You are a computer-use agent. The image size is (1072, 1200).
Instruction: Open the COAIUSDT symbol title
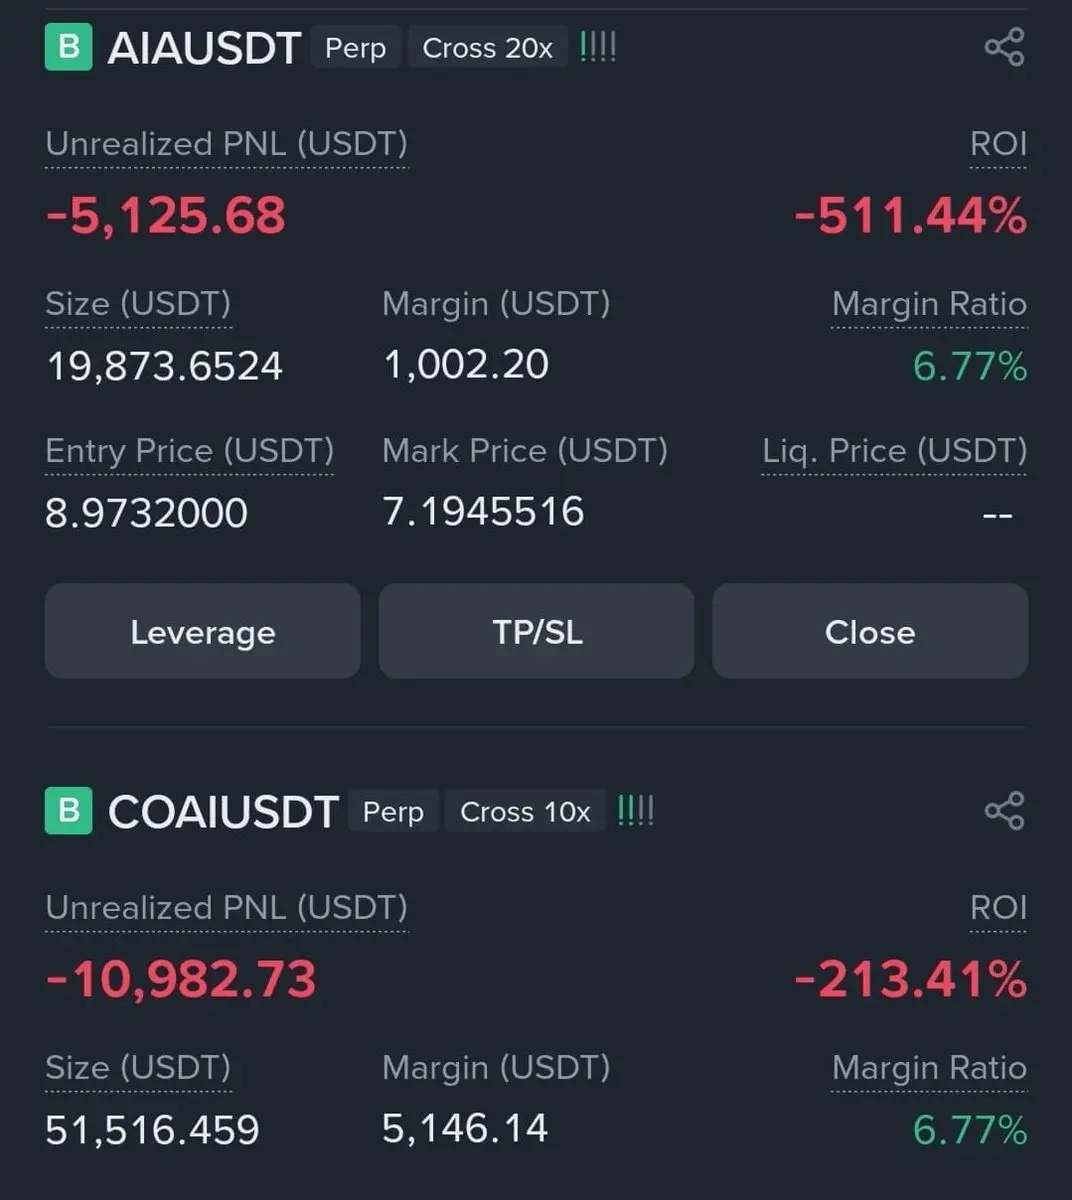coord(223,812)
